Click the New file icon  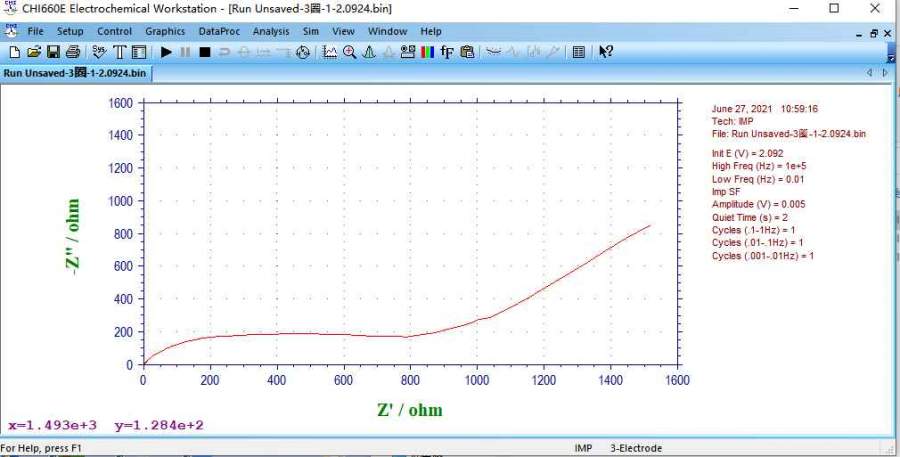(15, 52)
